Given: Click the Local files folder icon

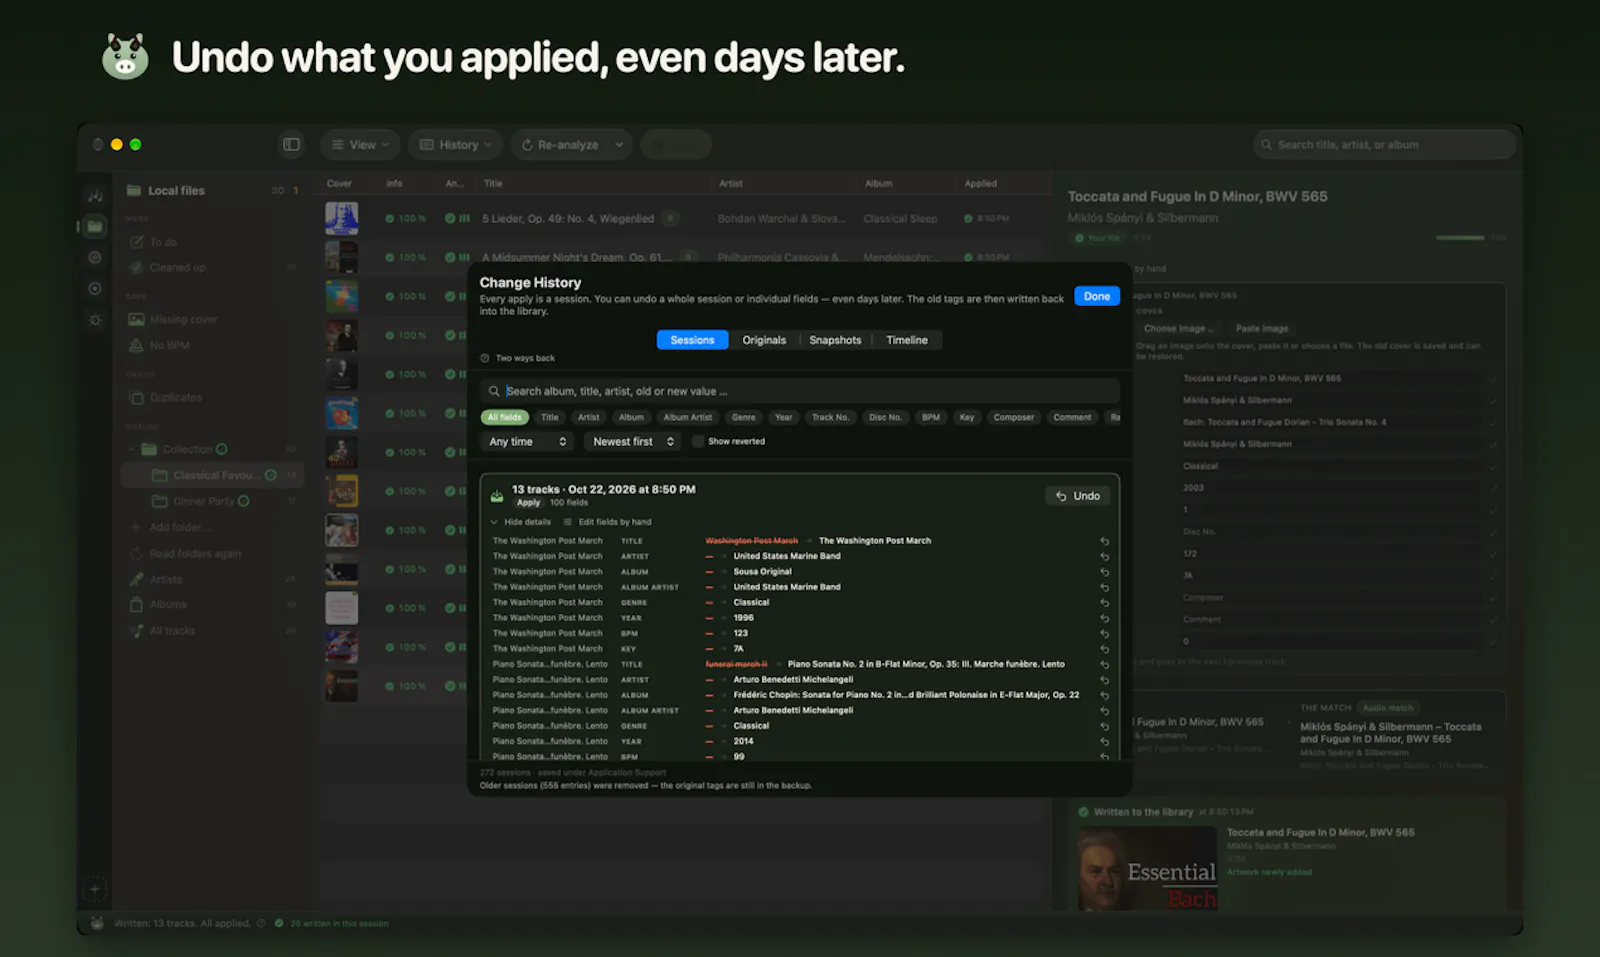Looking at the screenshot, I should pyautogui.click(x=133, y=190).
